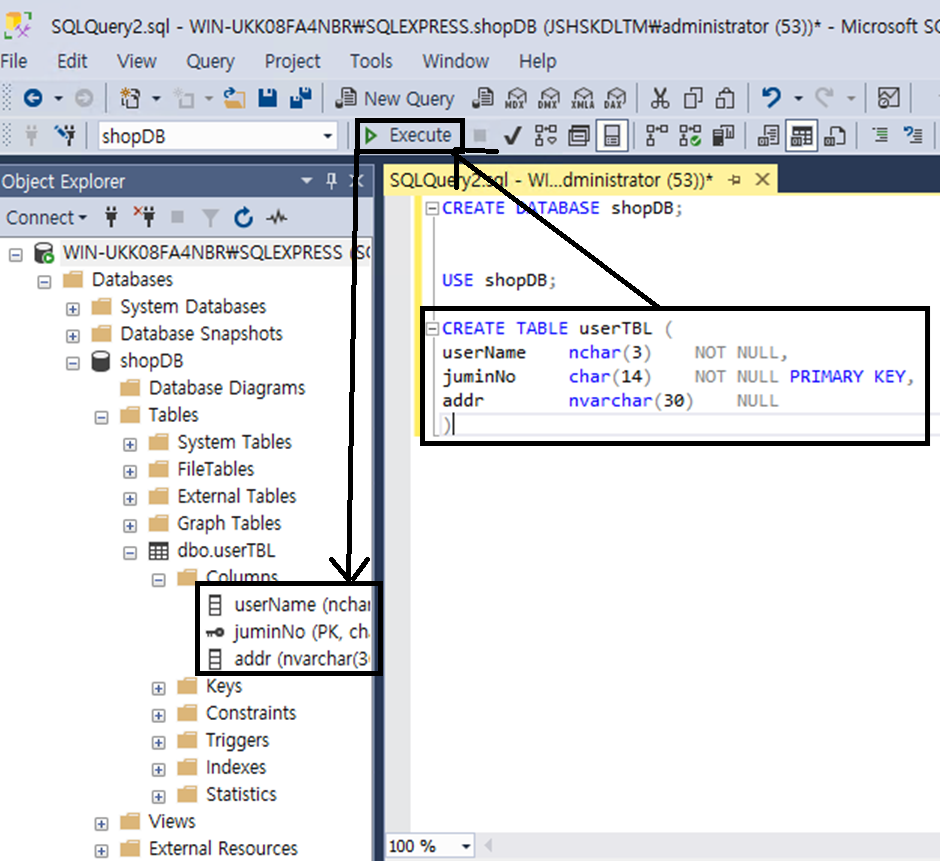Click the Undo arrow icon
This screenshot has height=861, width=940.
click(x=771, y=98)
